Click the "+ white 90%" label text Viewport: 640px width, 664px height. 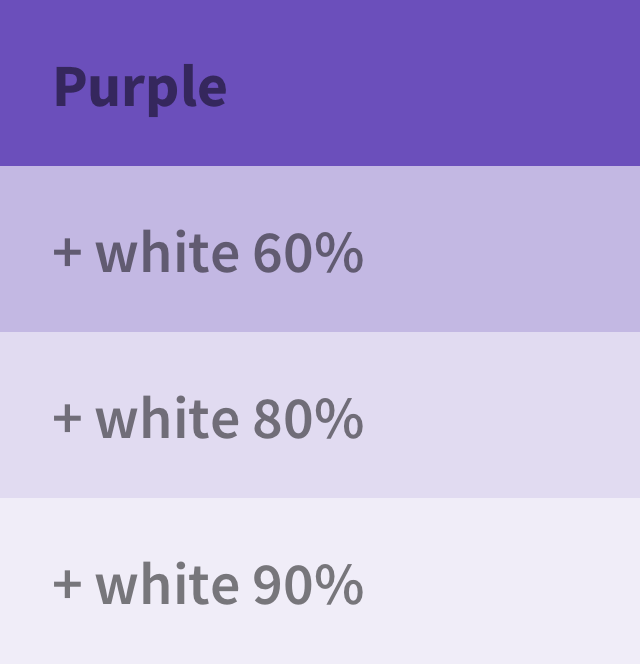(207, 584)
